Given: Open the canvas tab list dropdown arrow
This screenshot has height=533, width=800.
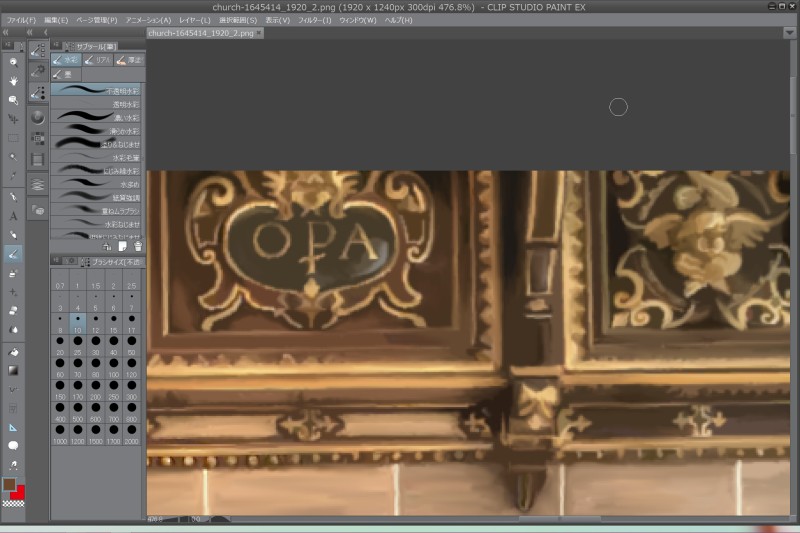Looking at the screenshot, I should [789, 33].
